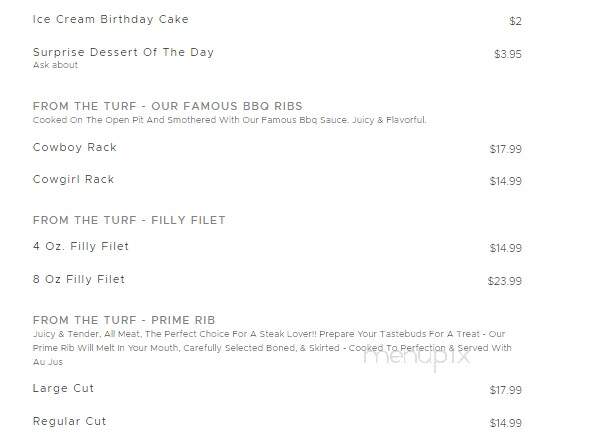This screenshot has width=596, height=439.
Task: Pick the 4 Oz. Filly Filet
Action: click(x=81, y=247)
